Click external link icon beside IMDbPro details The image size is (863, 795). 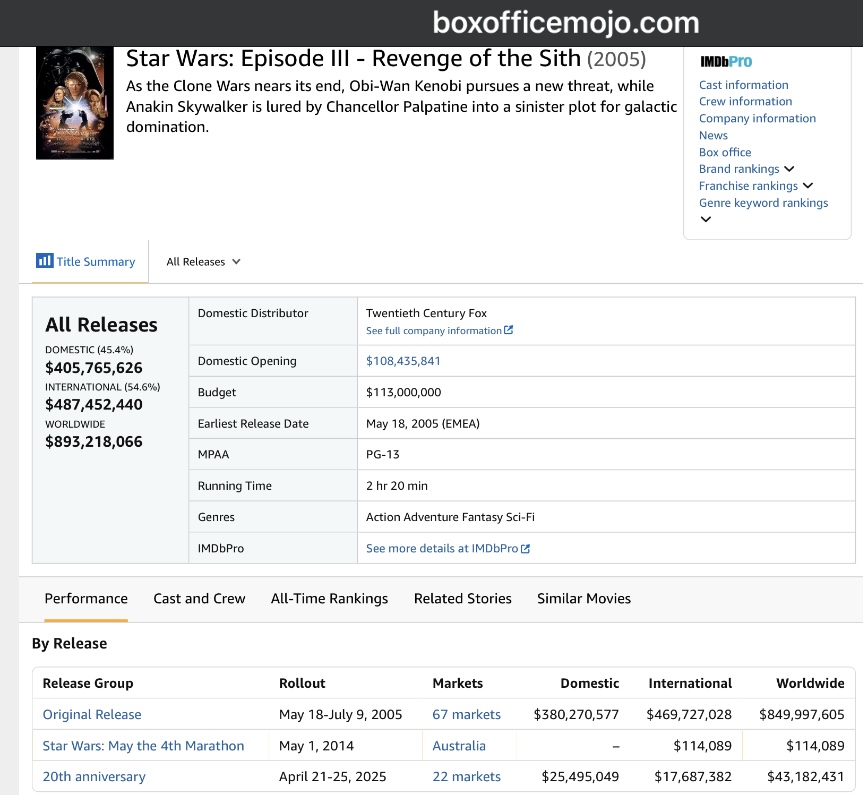(525, 548)
